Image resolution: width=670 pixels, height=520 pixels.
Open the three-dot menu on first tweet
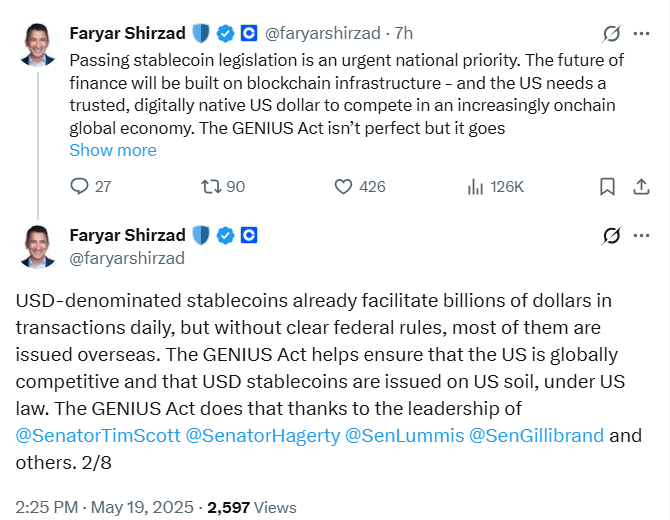pyautogui.click(x=640, y=33)
